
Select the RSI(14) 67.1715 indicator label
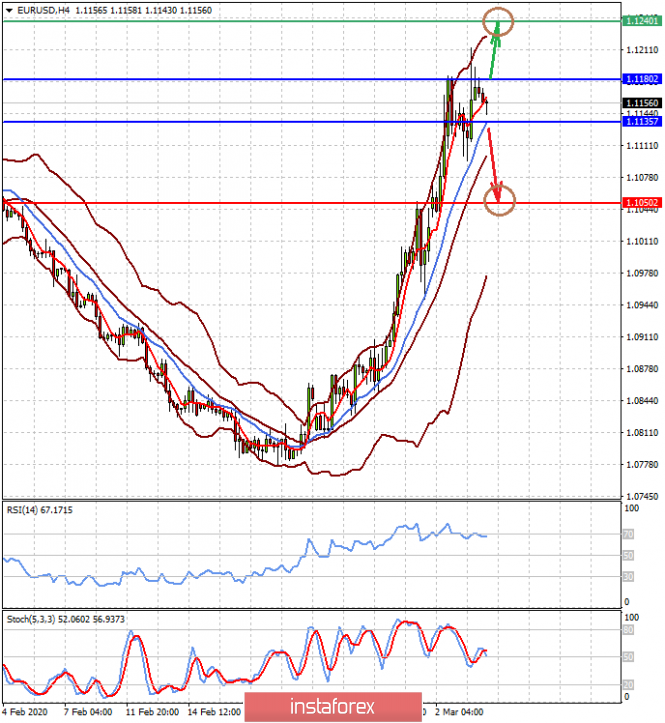(x=40, y=510)
